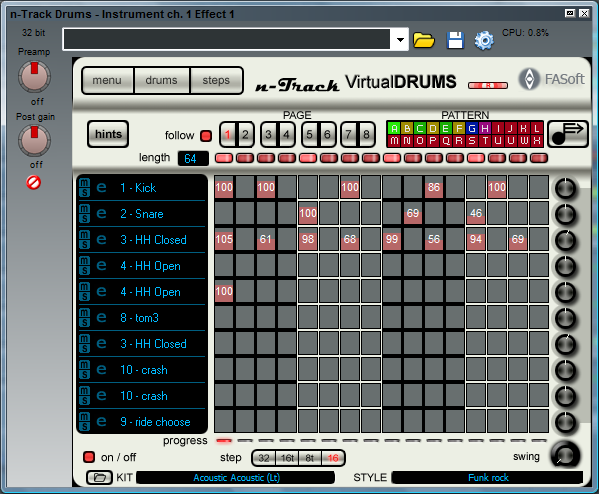
Task: Click the first progress indicator bar
Action: point(224,441)
